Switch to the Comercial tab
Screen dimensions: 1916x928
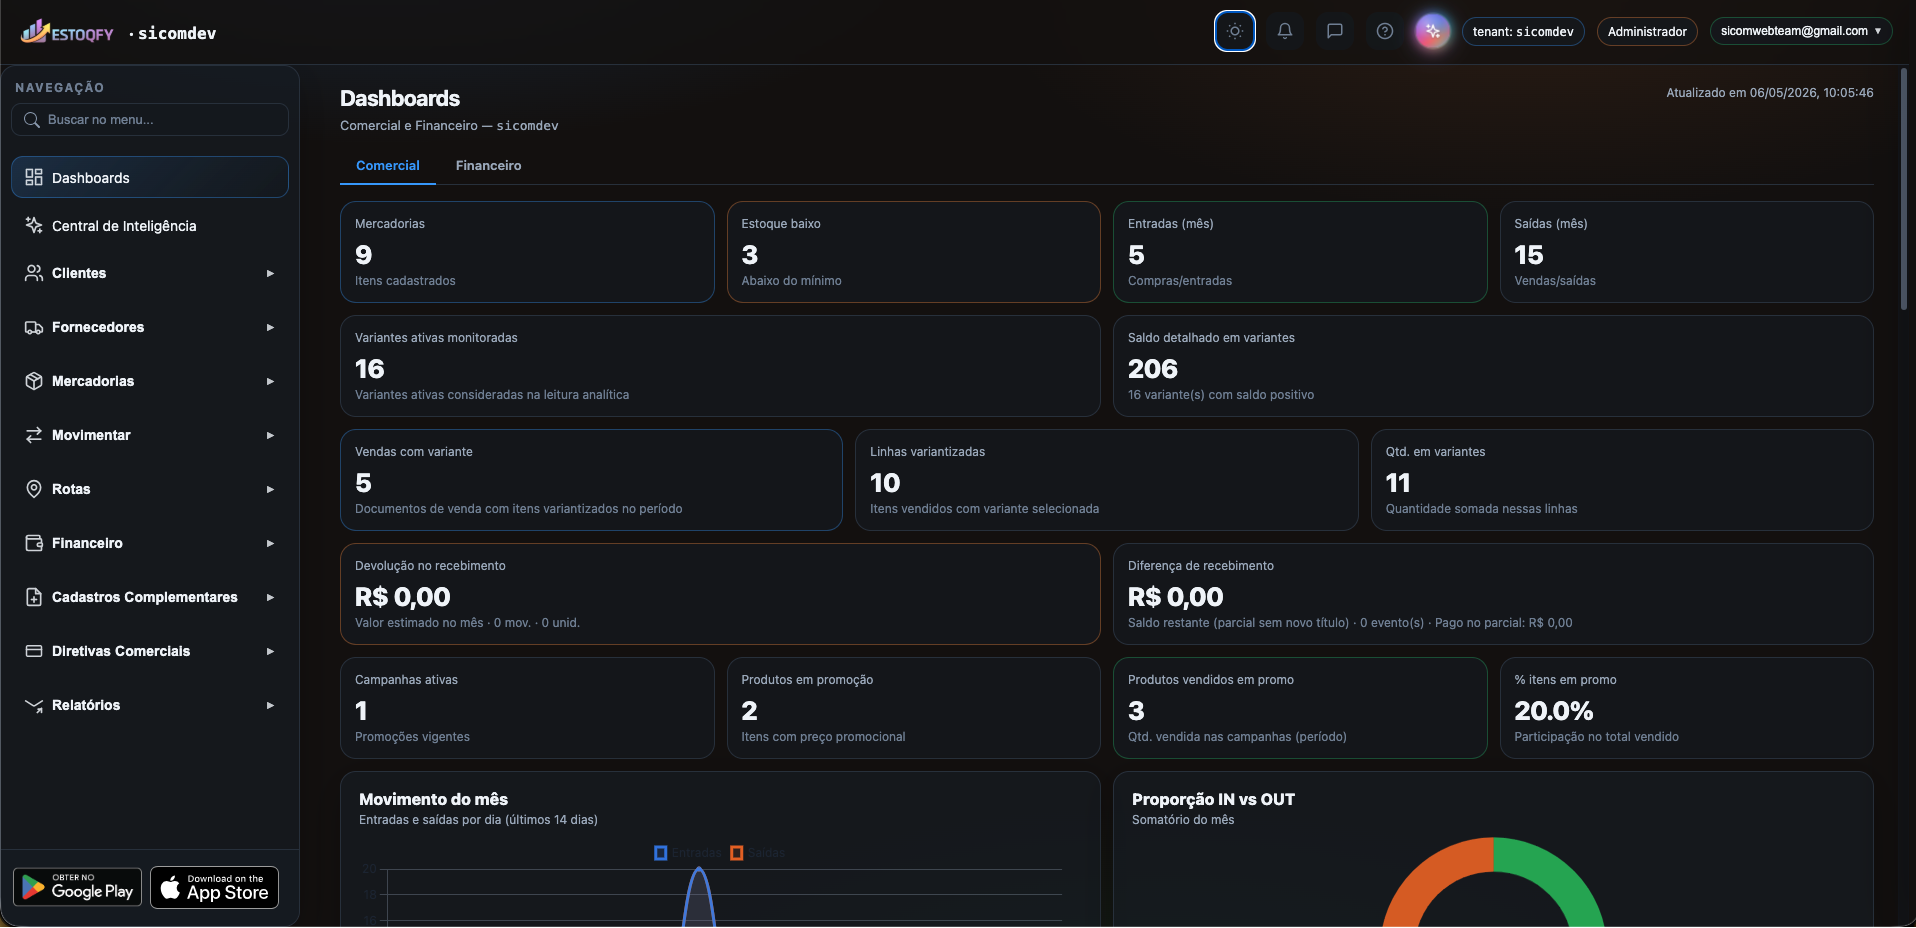[388, 166]
